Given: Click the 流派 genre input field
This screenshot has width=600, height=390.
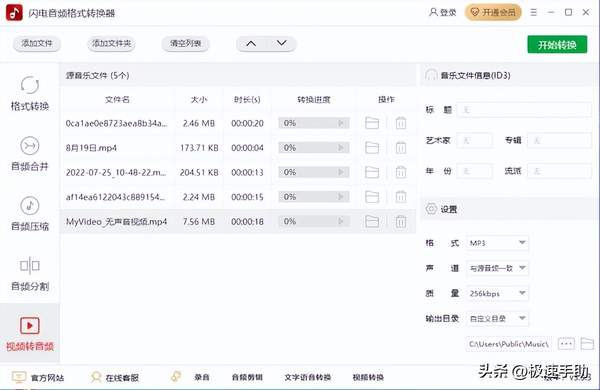Looking at the screenshot, I should [560, 171].
